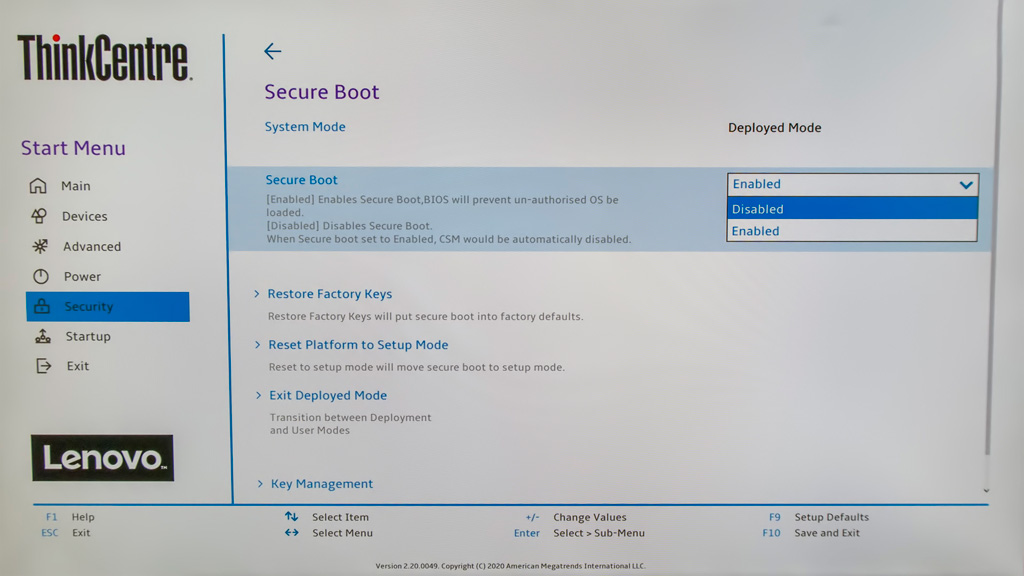Collapse the Secure Boot dropdown via chevron
Screen dimensions: 1024x576
click(966, 185)
